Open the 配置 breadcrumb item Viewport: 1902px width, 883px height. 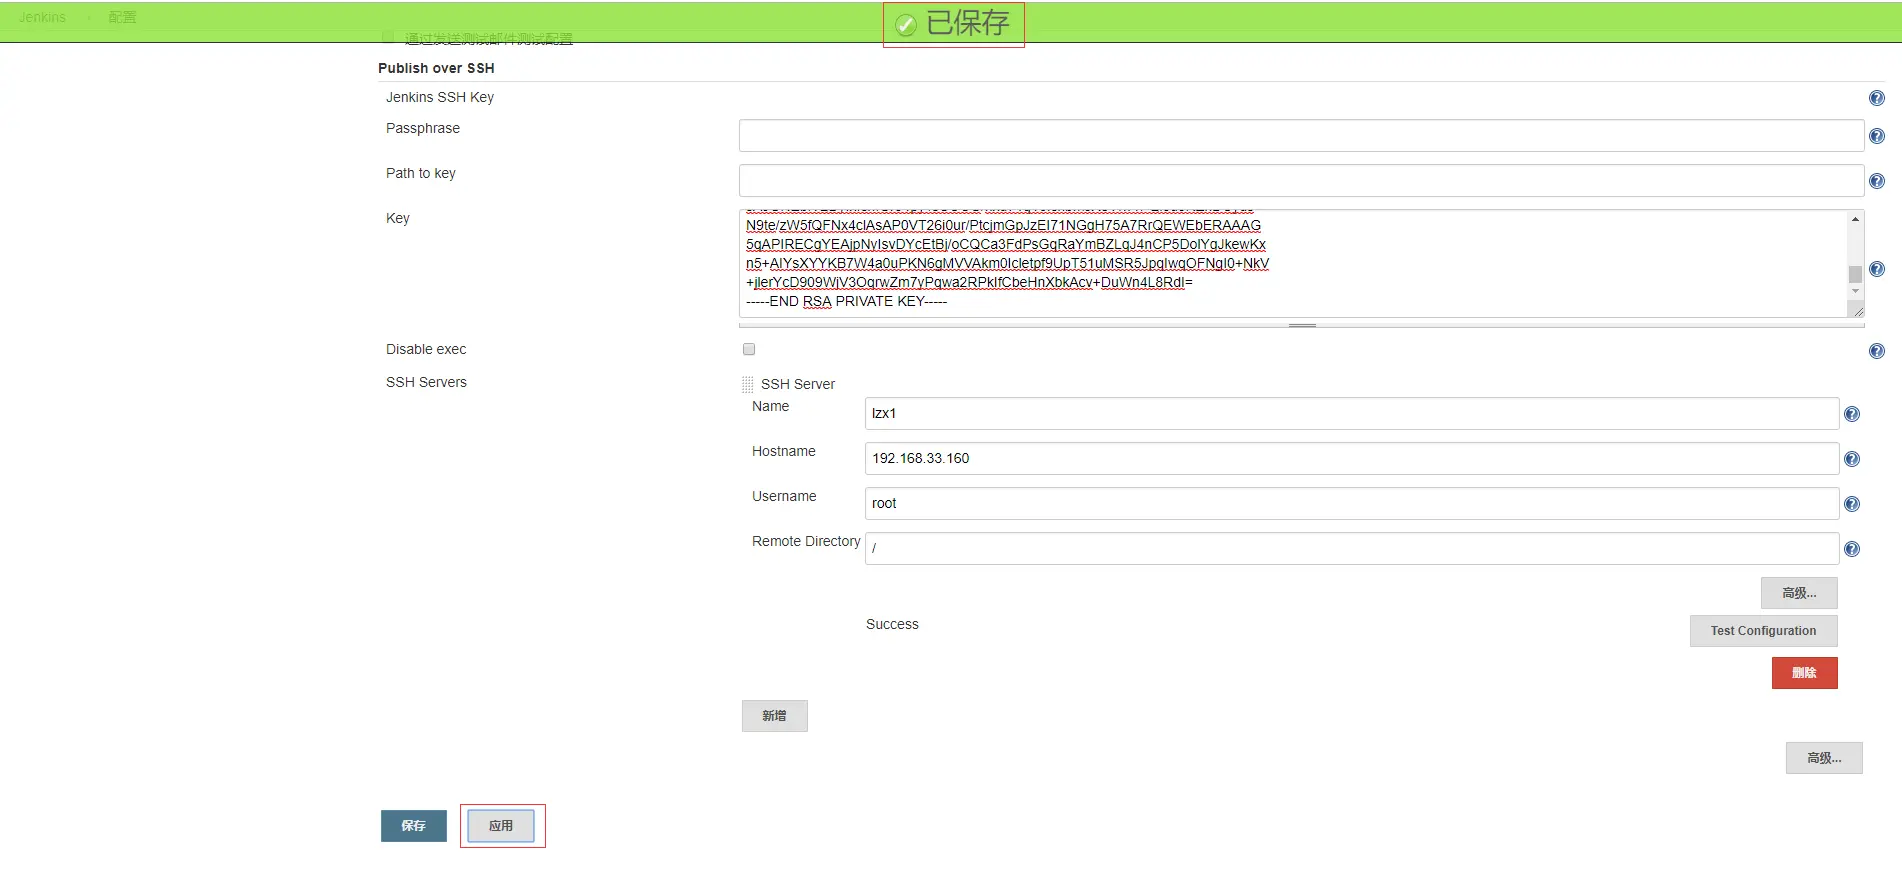(x=122, y=17)
